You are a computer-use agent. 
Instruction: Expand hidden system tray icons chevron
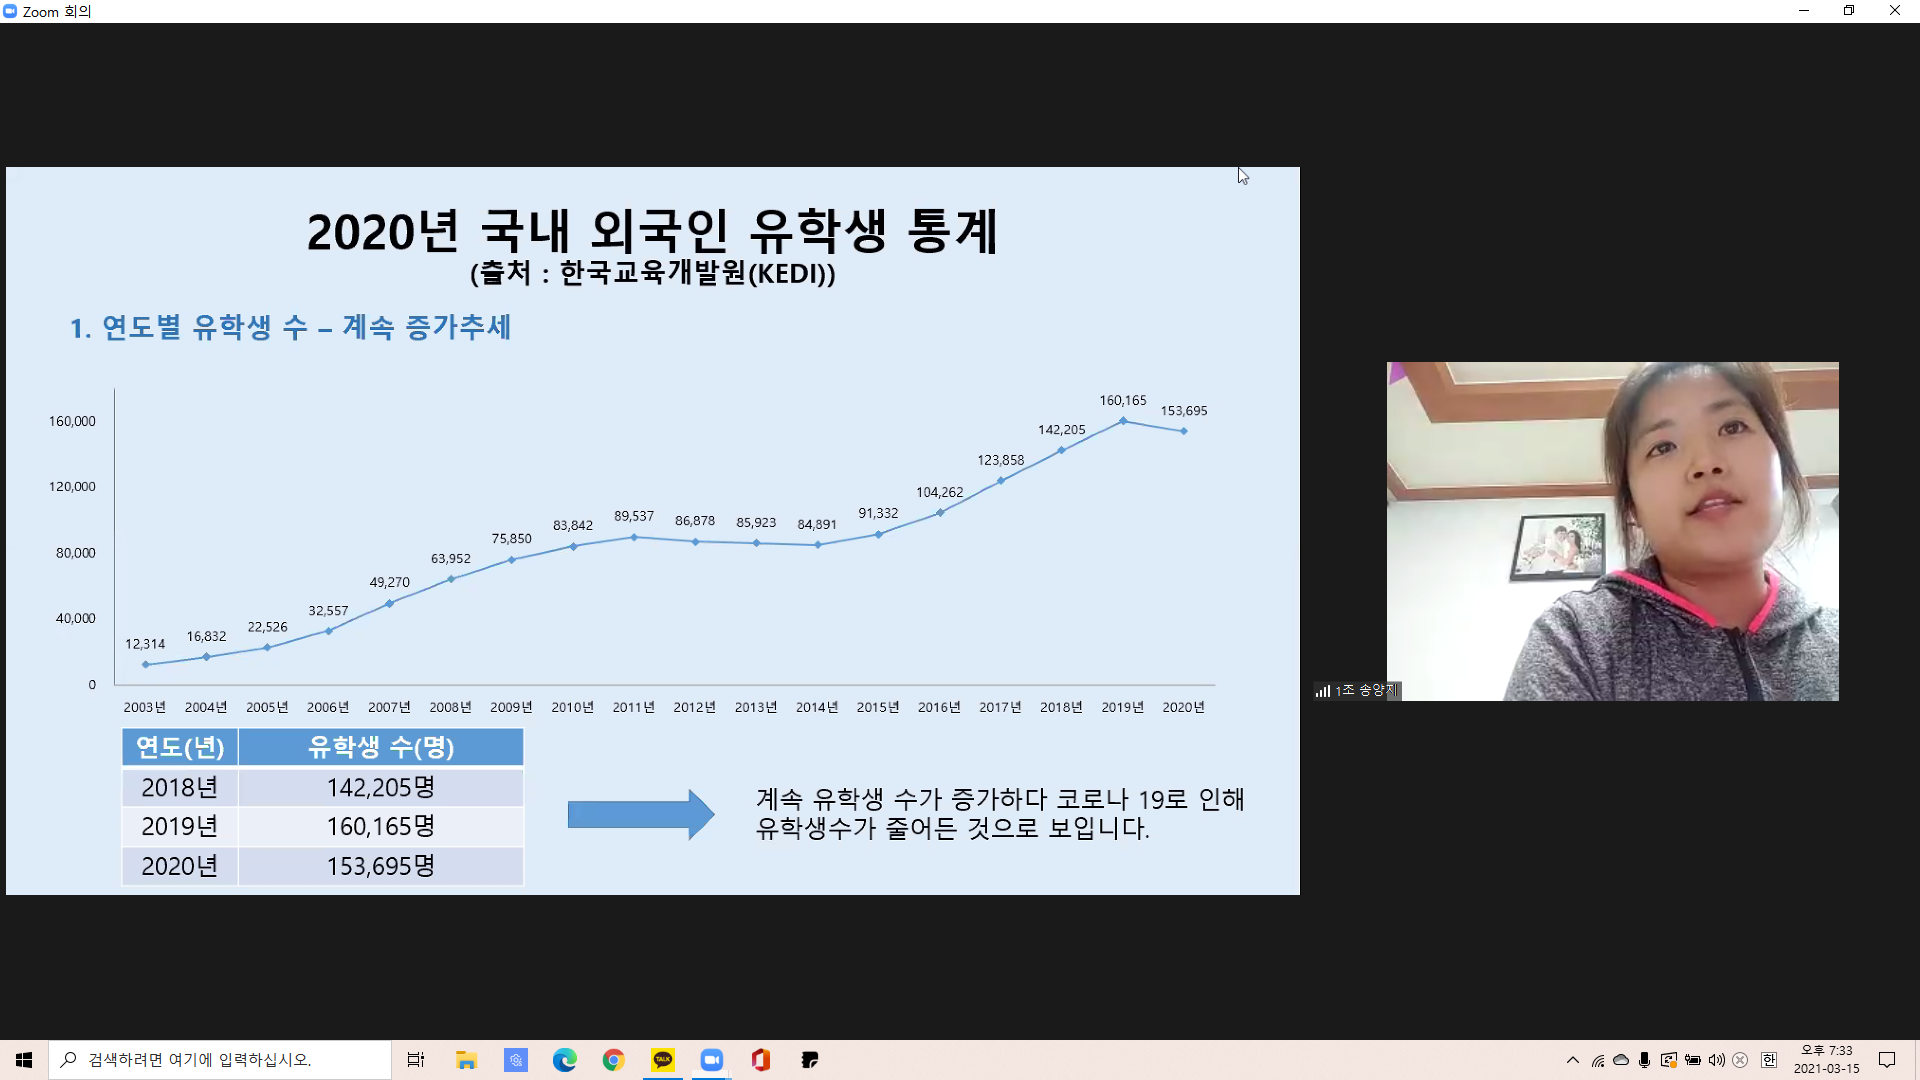coord(1573,1060)
